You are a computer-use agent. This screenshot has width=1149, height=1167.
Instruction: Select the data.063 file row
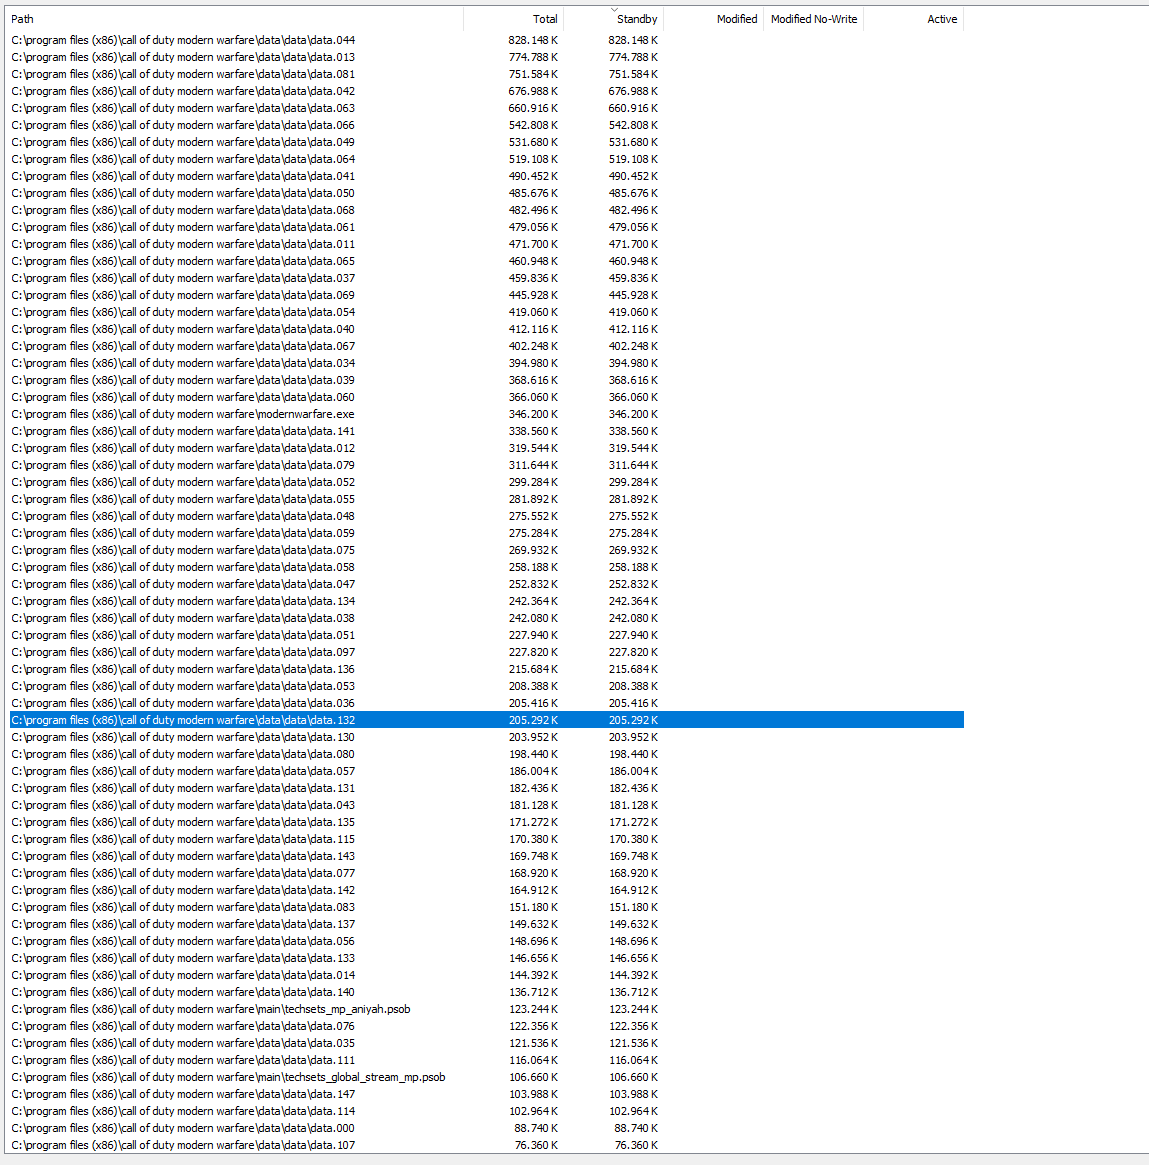[487, 109]
